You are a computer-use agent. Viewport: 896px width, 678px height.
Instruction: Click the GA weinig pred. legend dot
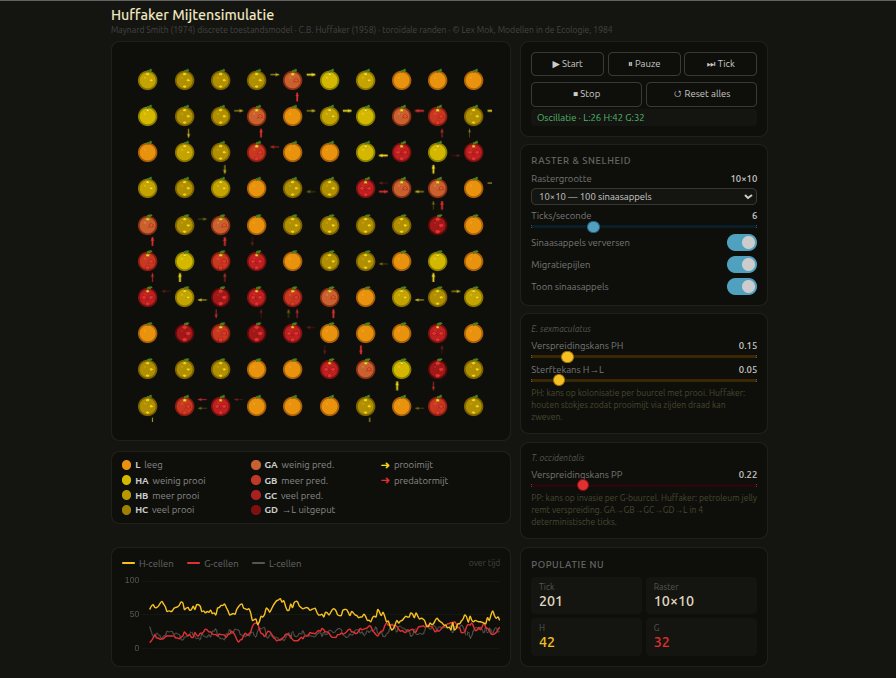256,465
